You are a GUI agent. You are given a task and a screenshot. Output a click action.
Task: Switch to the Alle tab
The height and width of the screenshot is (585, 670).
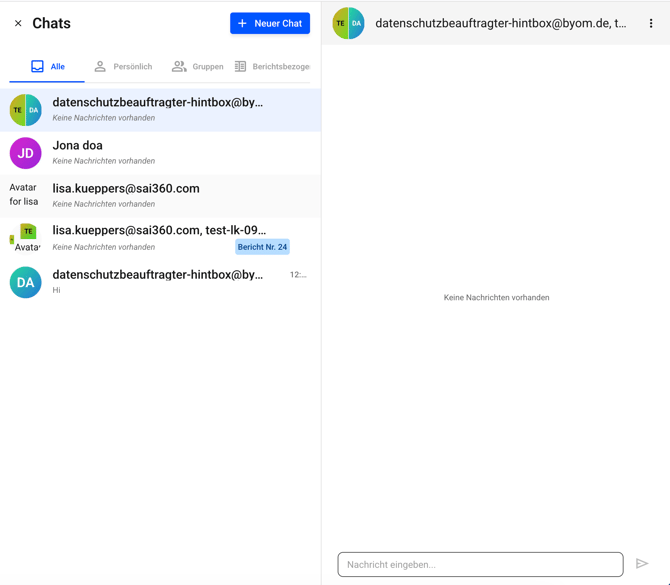click(47, 67)
